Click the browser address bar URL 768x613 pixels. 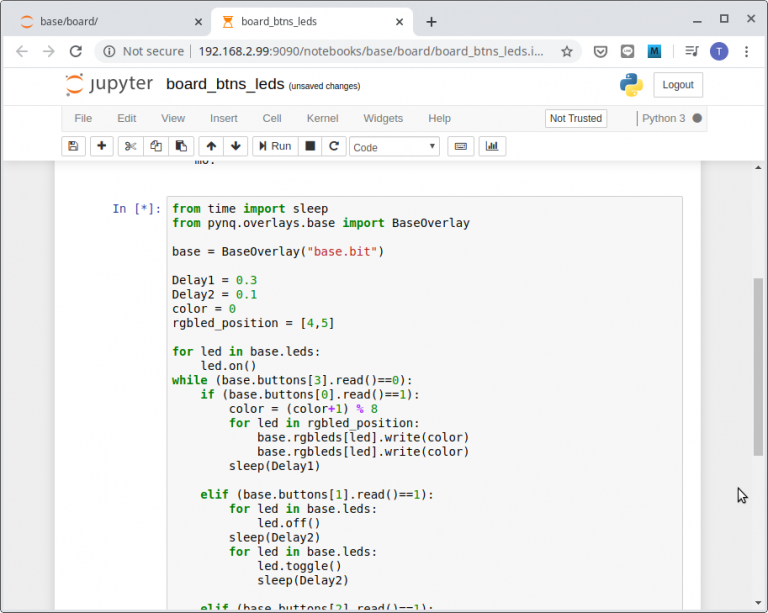[x=370, y=51]
